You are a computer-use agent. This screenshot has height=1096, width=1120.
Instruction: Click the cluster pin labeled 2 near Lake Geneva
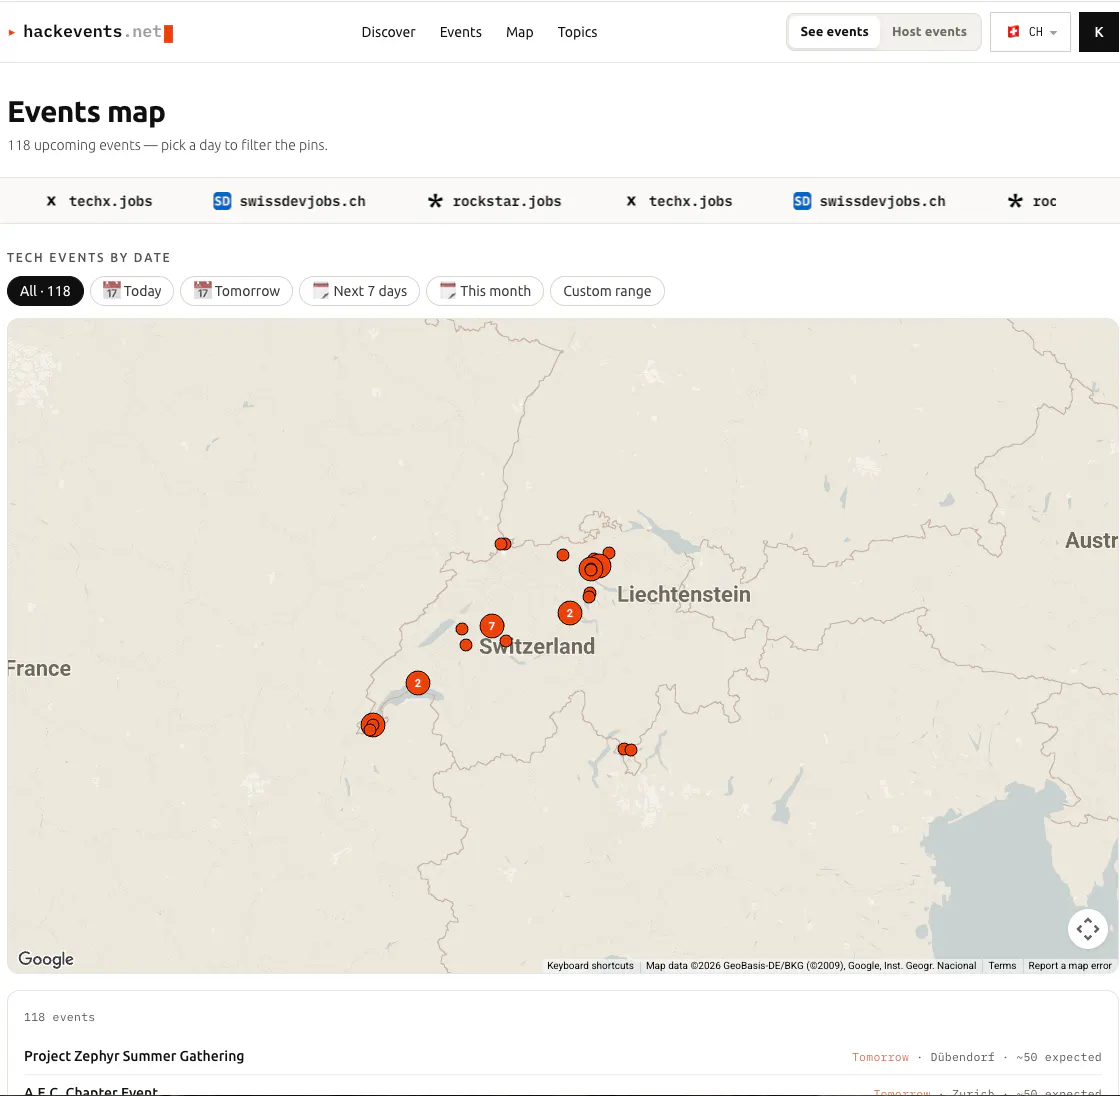click(x=418, y=683)
